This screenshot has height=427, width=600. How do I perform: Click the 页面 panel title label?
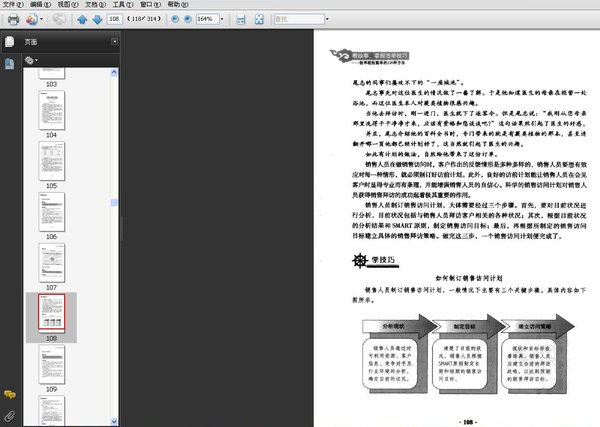31,42
